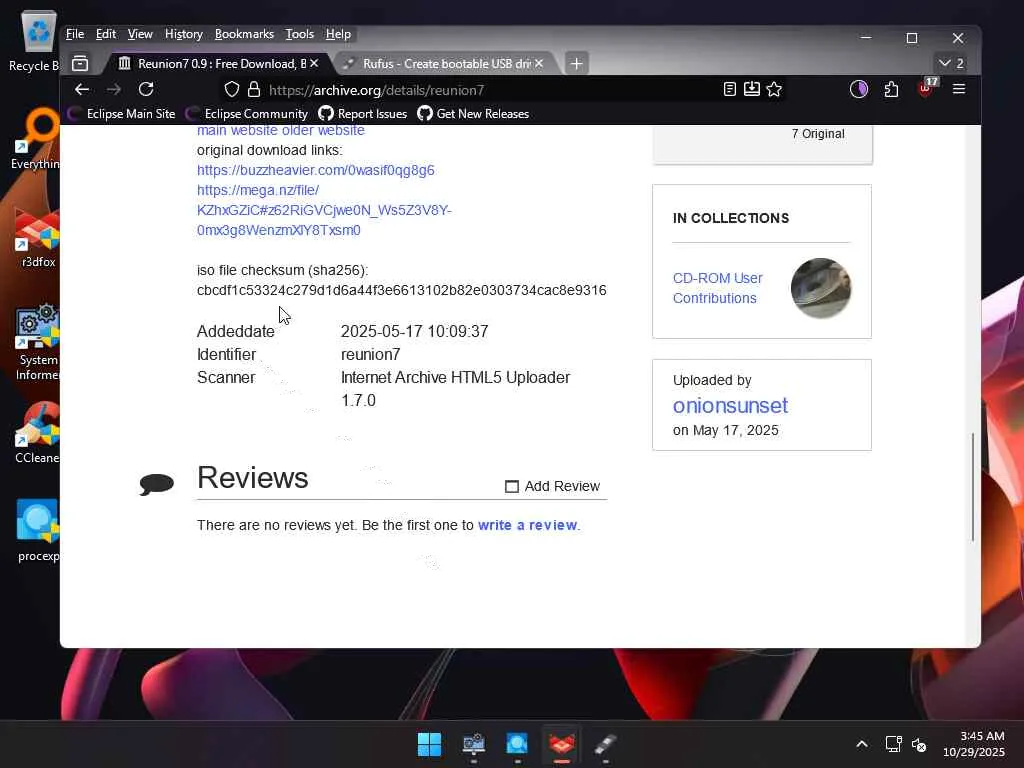
Task: Open uploader onionsunset profile
Action: (730, 406)
